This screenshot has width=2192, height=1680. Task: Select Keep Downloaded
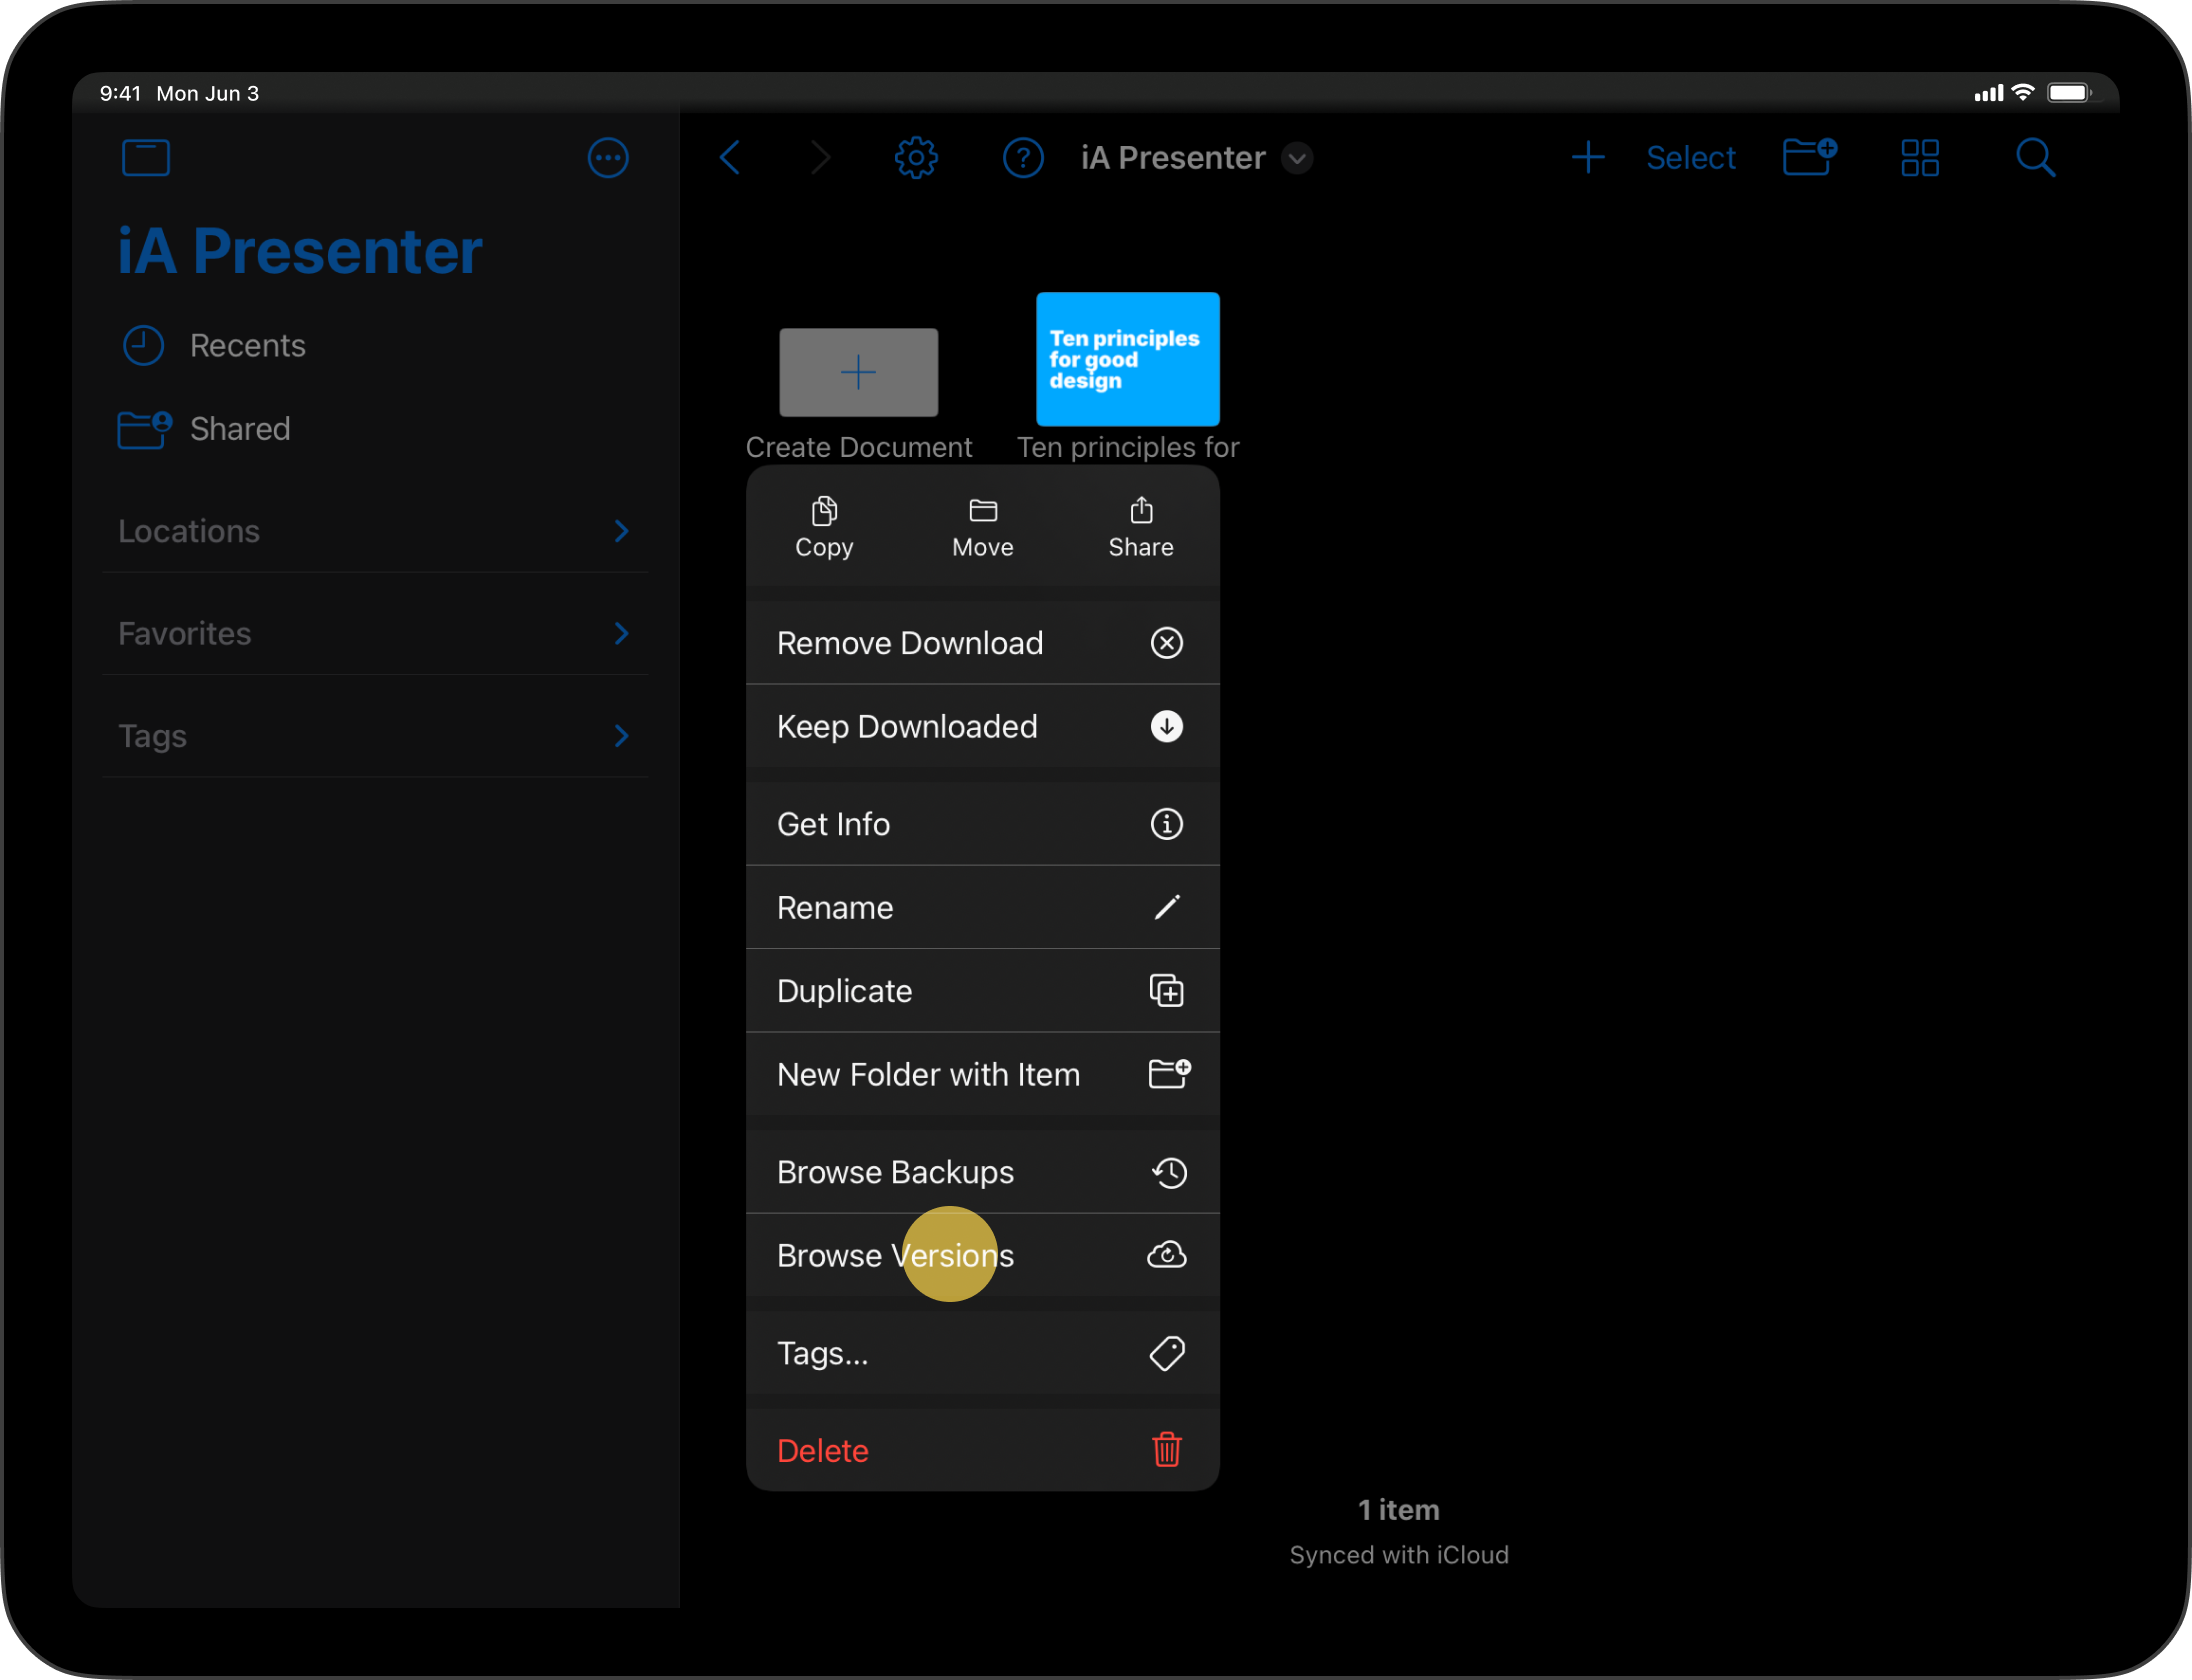[x=983, y=726]
